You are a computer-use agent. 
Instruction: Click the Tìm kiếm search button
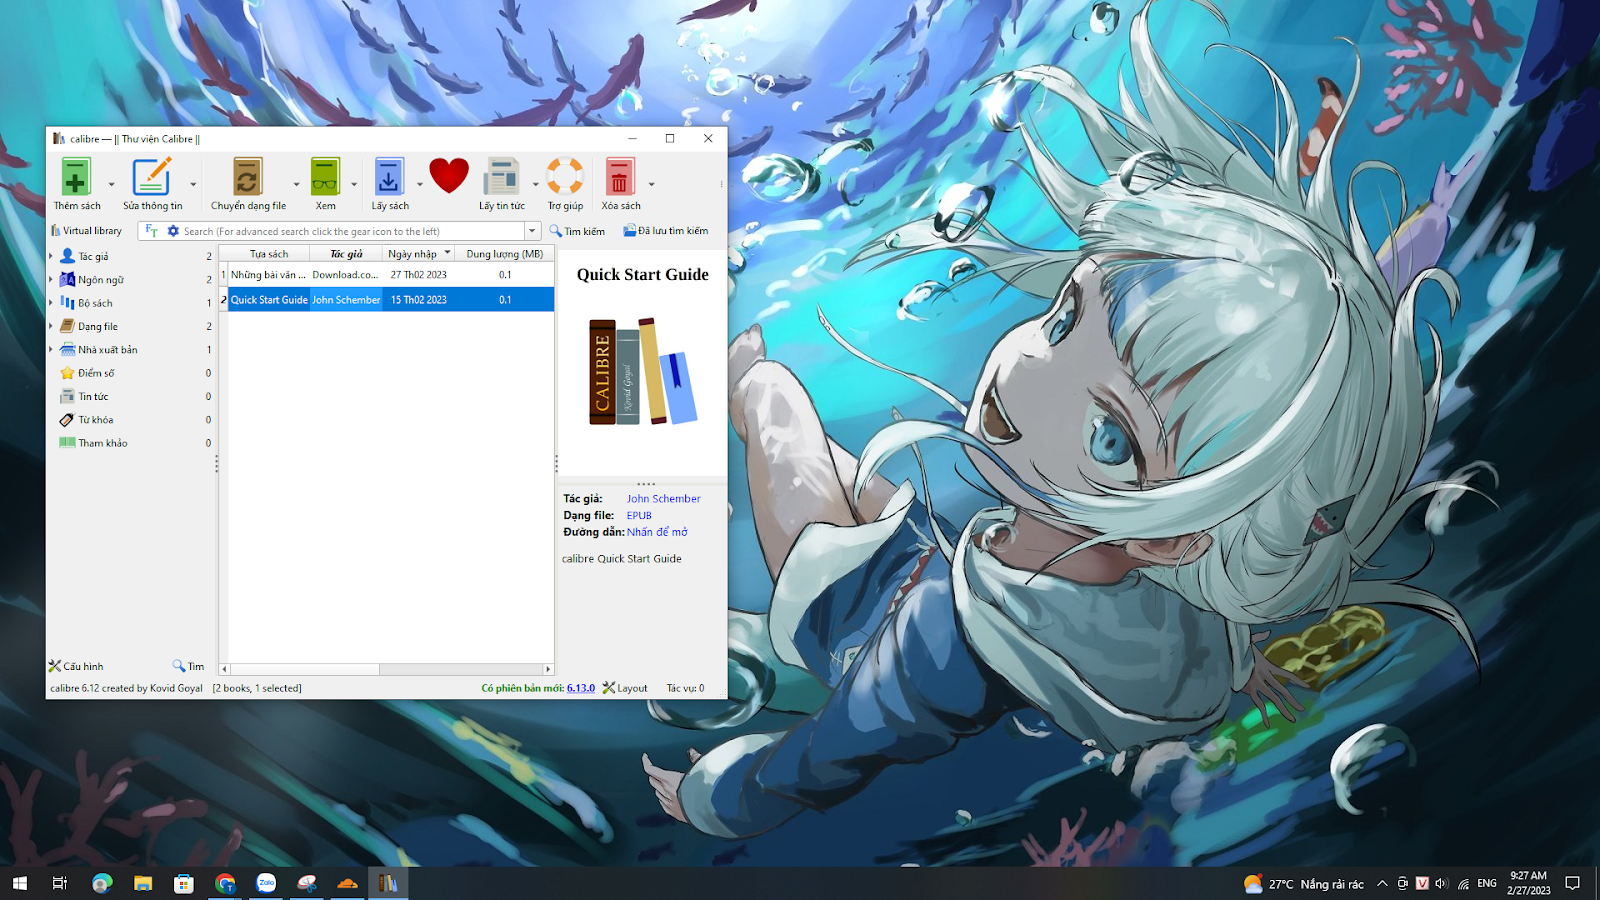[x=577, y=231]
